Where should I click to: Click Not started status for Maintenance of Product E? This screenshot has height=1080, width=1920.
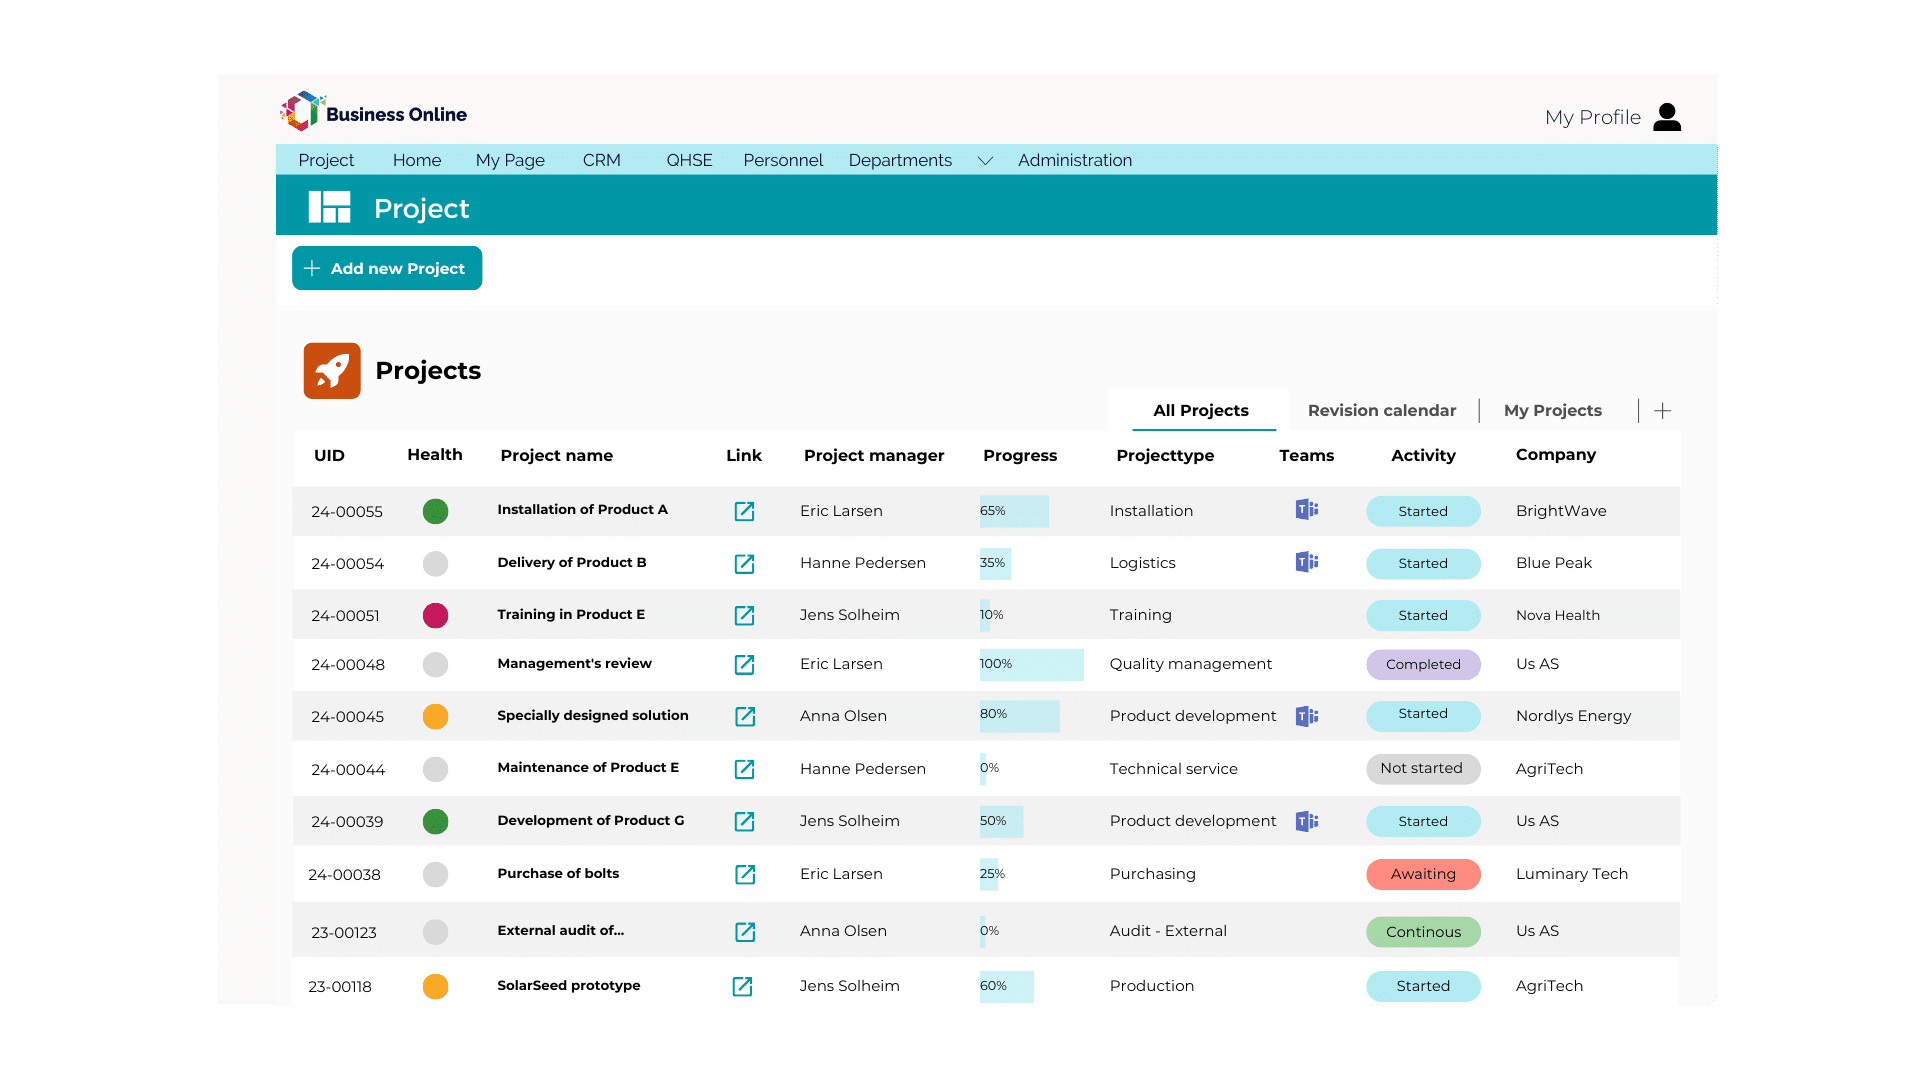coord(1423,768)
